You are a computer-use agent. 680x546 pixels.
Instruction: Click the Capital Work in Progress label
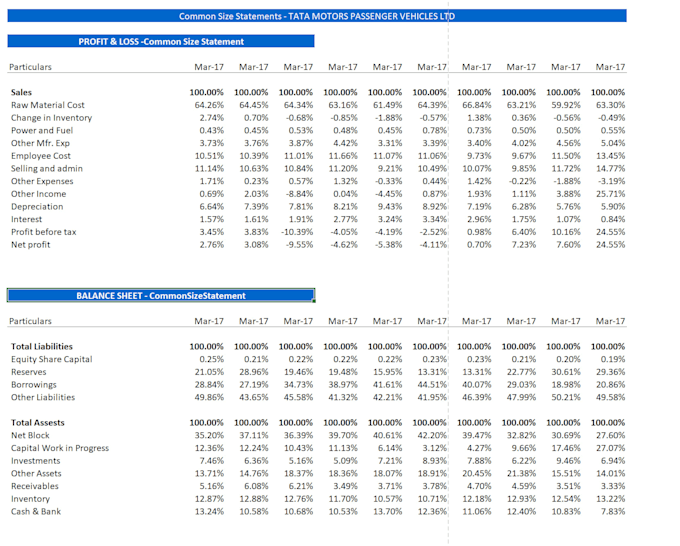click(60, 448)
